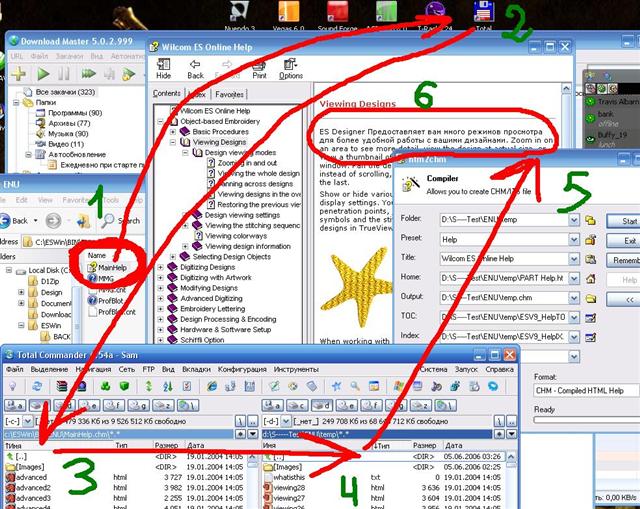Click the Back arrow in Wilcom Help toolbar
Screen dimensions: 640x509
click(x=195, y=68)
